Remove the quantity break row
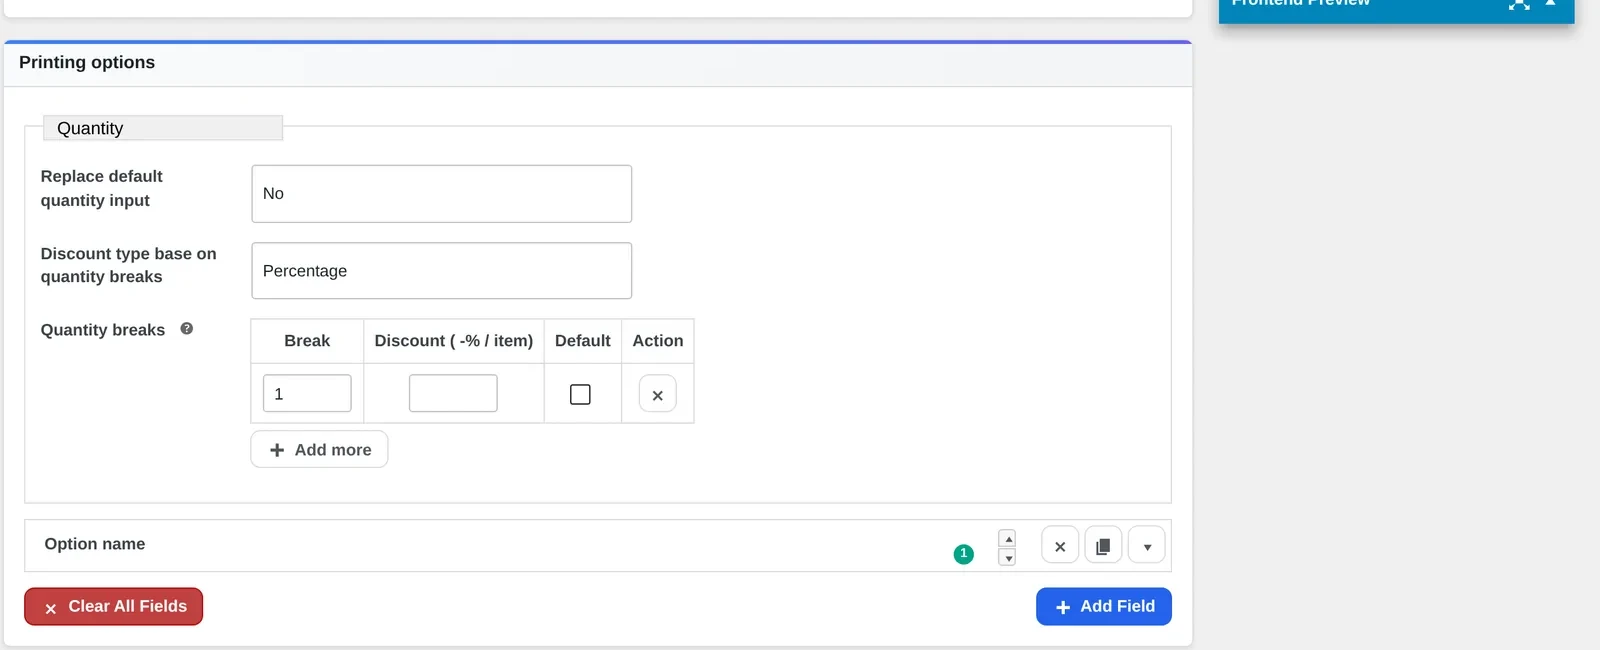 click(657, 394)
